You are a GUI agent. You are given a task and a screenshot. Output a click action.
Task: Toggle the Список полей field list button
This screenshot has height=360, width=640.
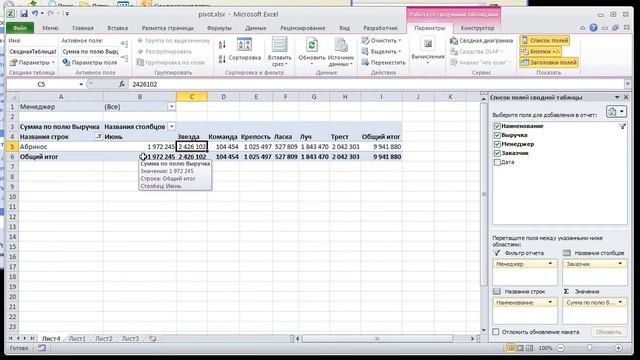pos(545,40)
